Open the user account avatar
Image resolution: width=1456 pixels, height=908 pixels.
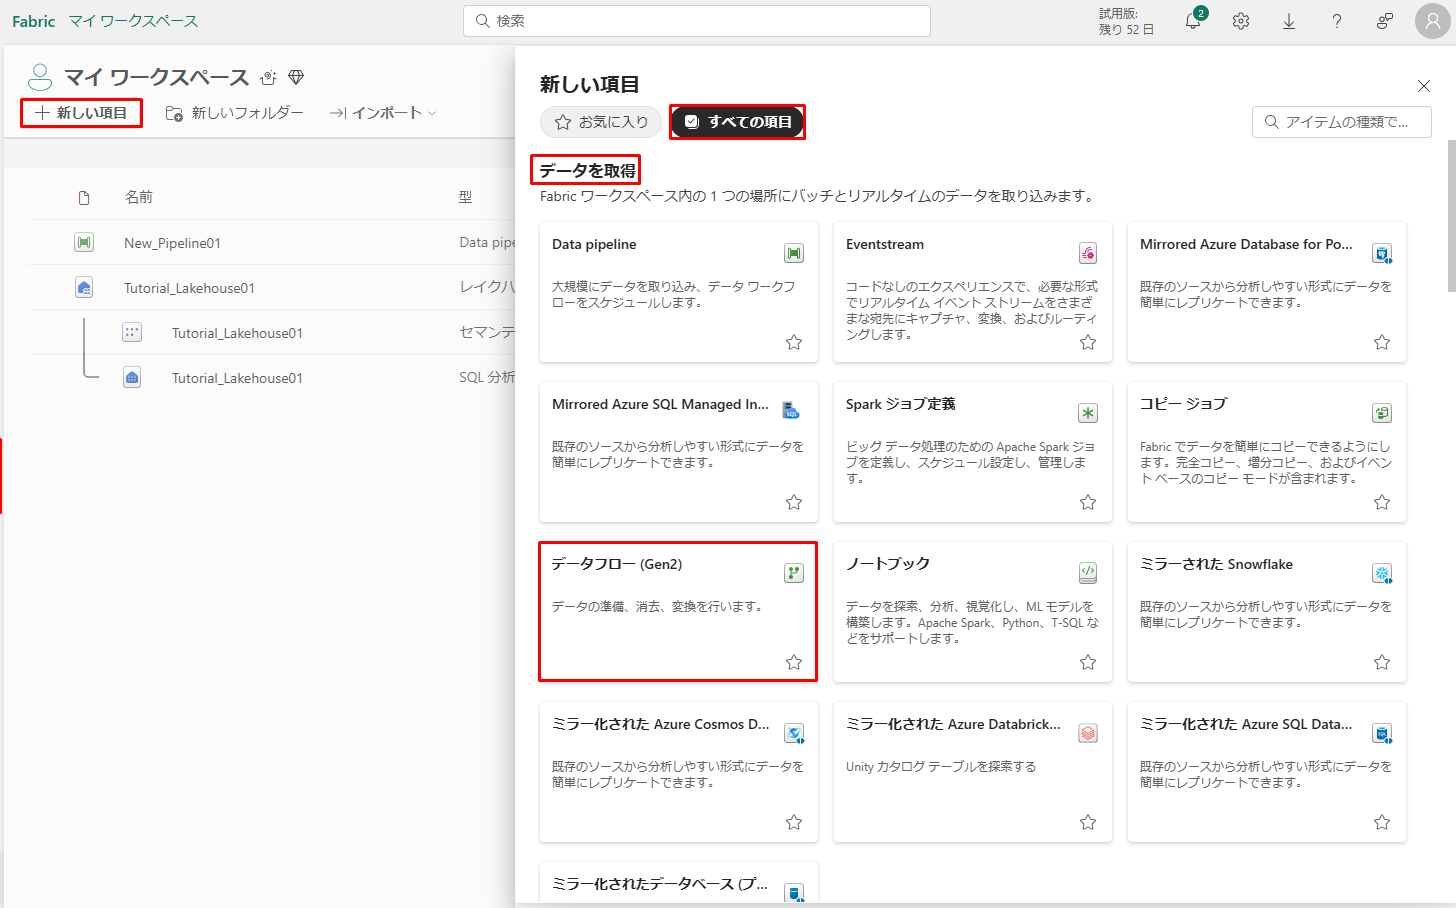1433,21
